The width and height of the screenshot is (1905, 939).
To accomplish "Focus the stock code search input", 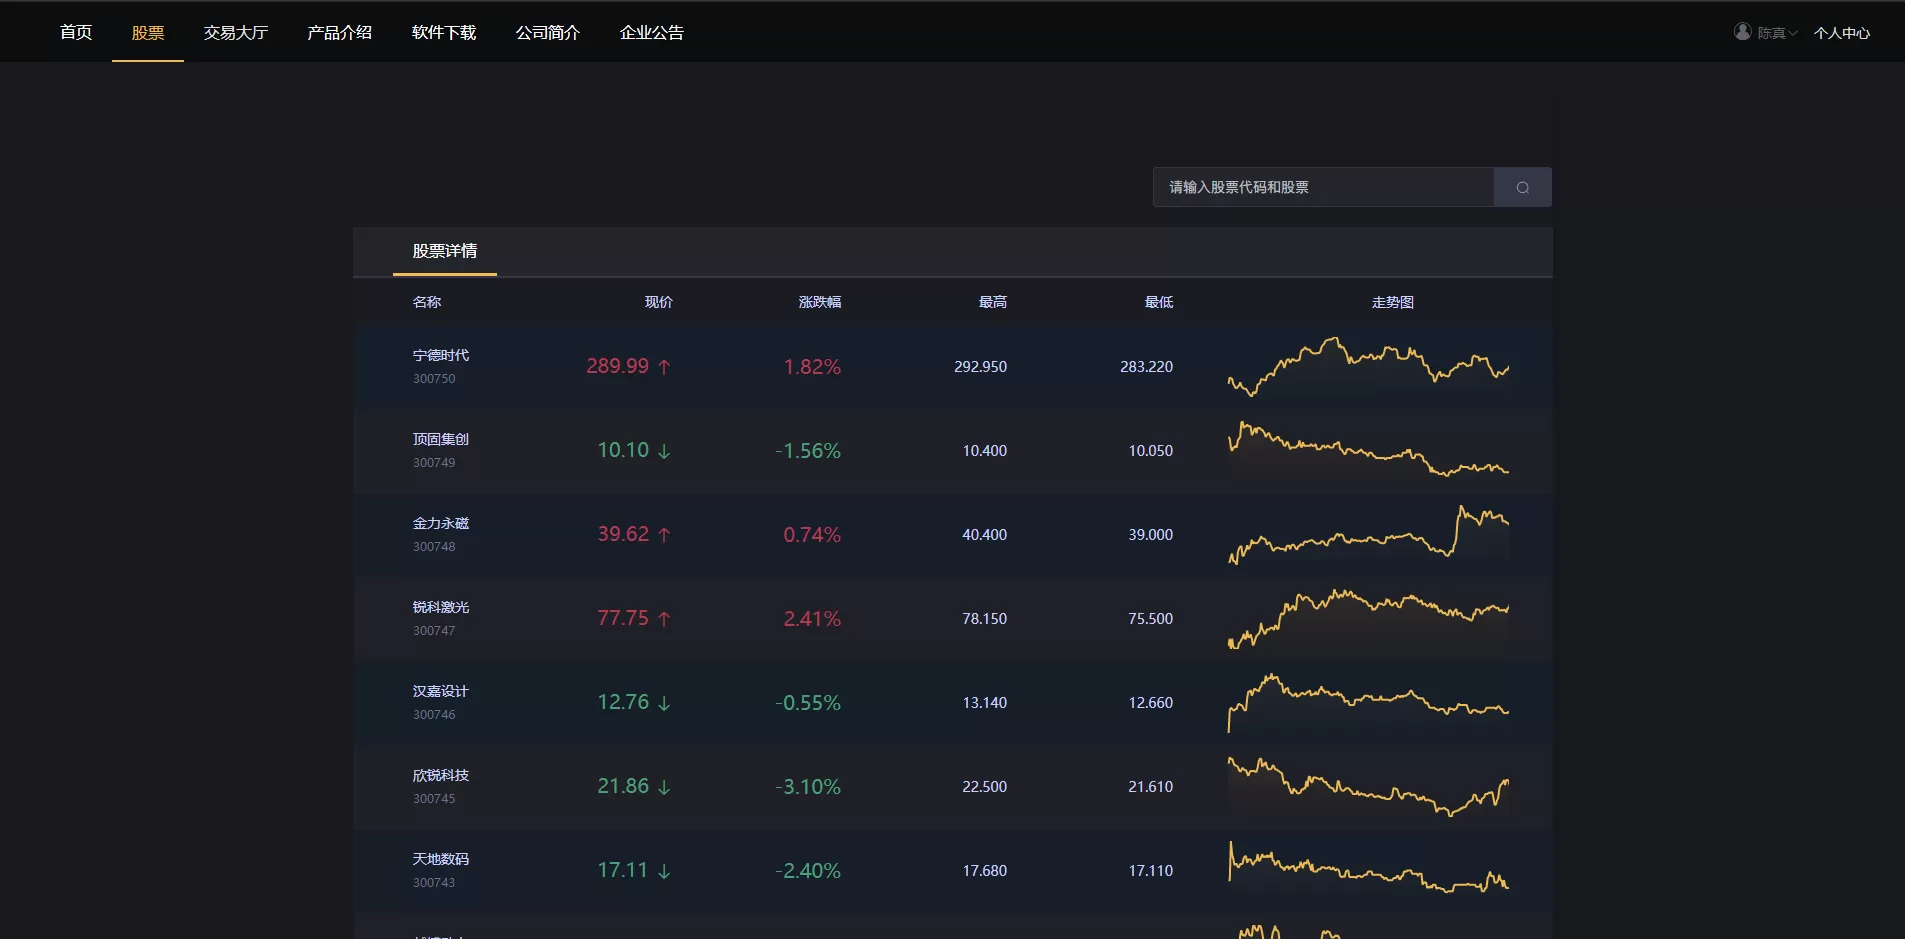I will [1323, 187].
